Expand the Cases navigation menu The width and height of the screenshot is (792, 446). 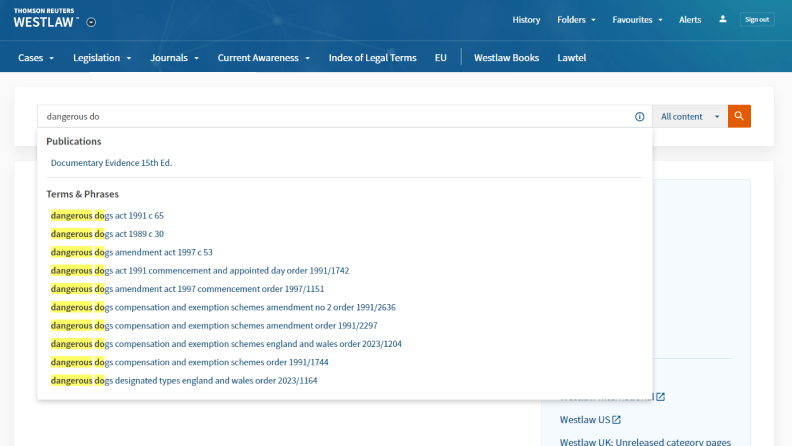click(36, 58)
